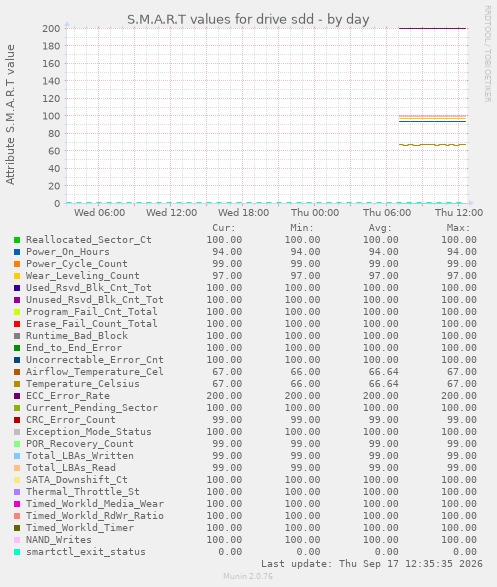Image resolution: width=497 pixels, height=587 pixels.
Task: Click the Max: column header
Action: [458, 228]
